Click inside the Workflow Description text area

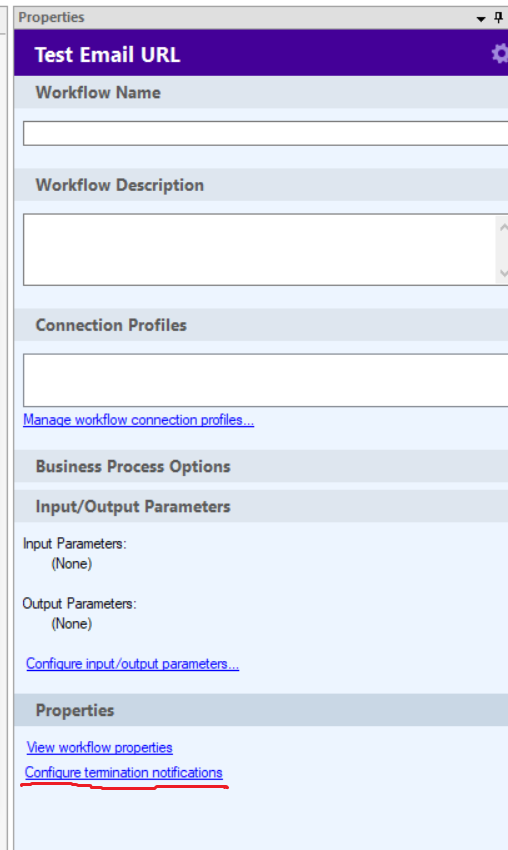259,249
